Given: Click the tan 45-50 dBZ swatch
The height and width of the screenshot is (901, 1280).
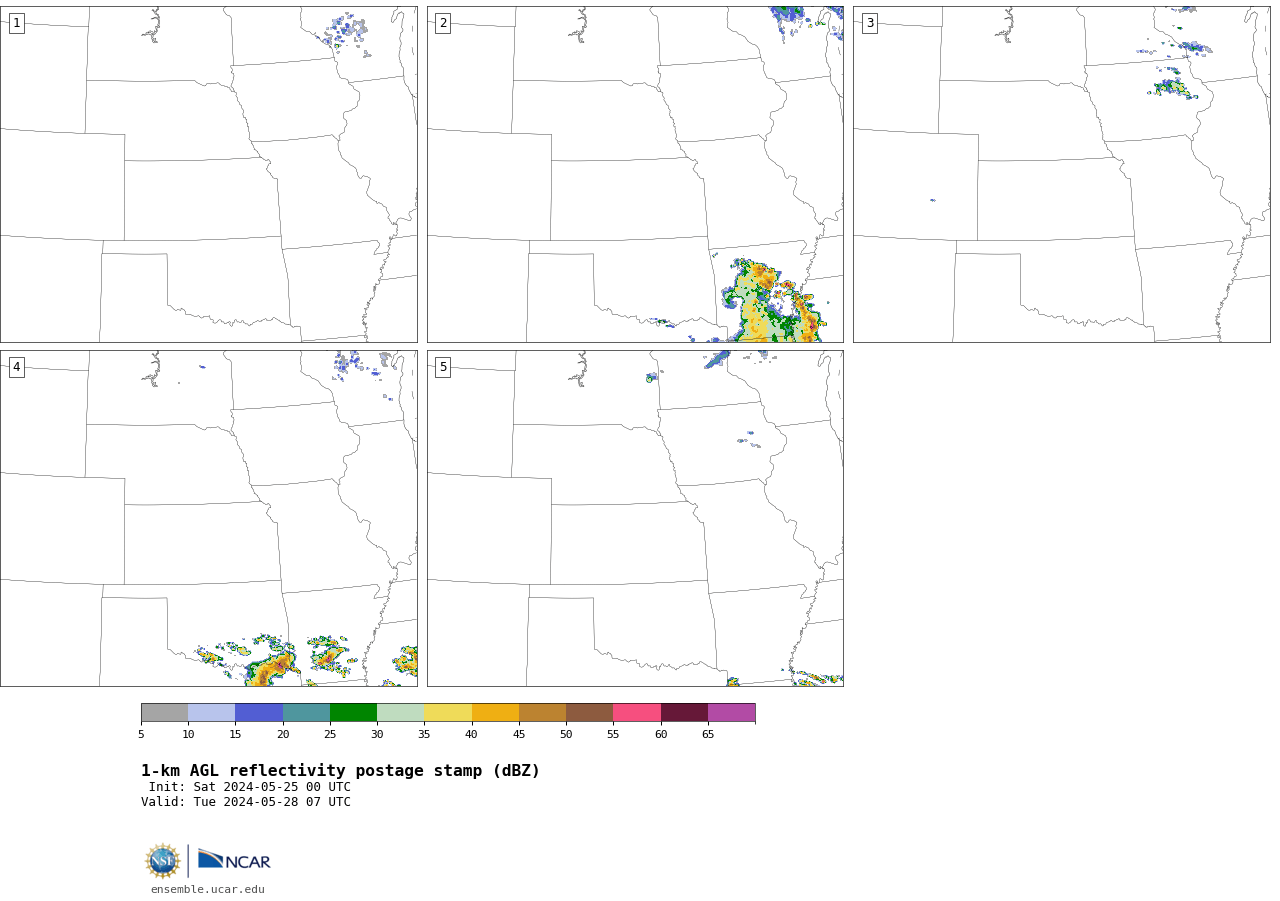Looking at the screenshot, I should [x=542, y=713].
